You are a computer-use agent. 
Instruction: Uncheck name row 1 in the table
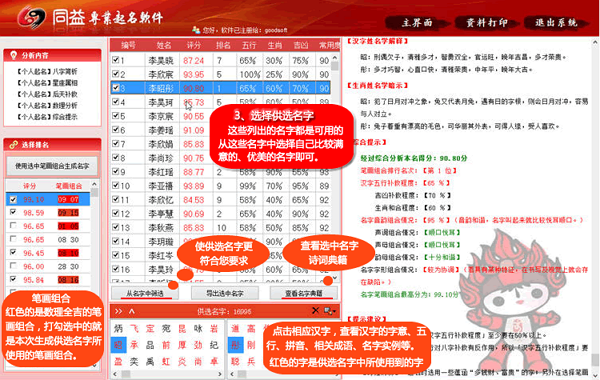(116, 60)
